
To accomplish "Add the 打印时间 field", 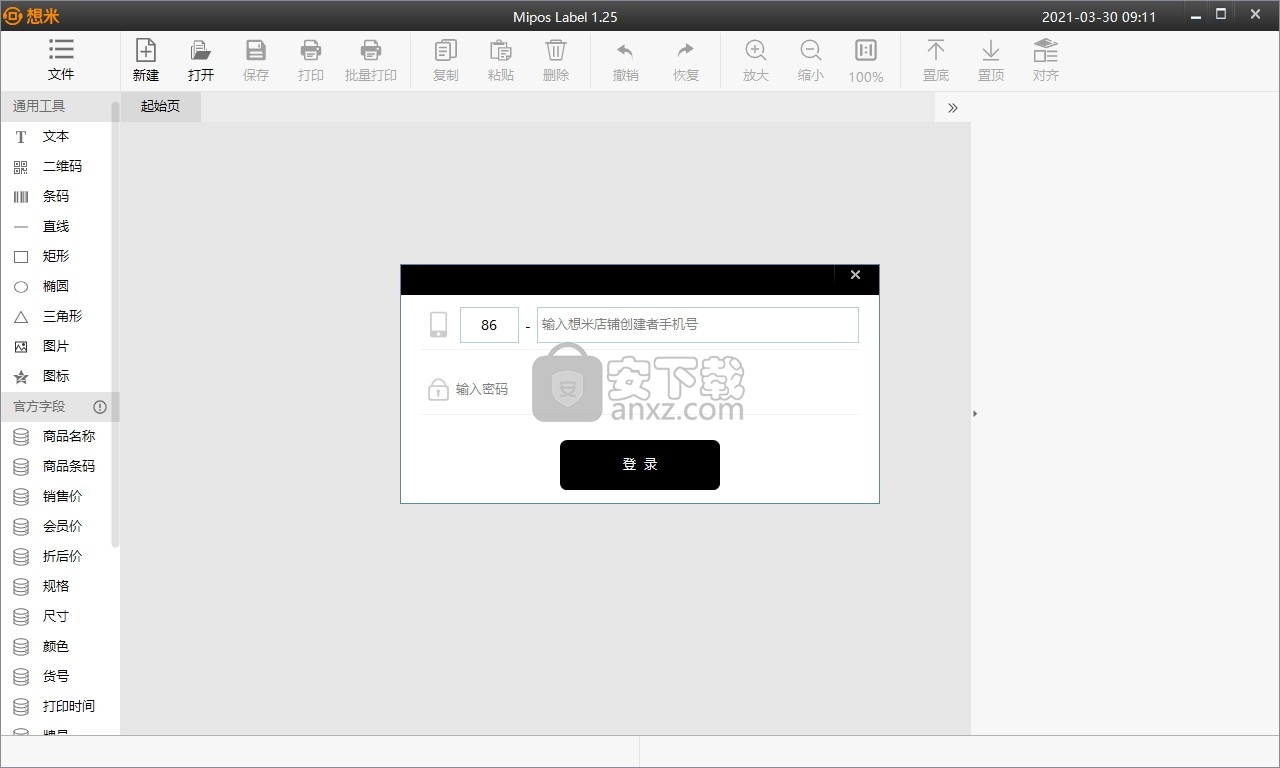I will click(x=56, y=706).
